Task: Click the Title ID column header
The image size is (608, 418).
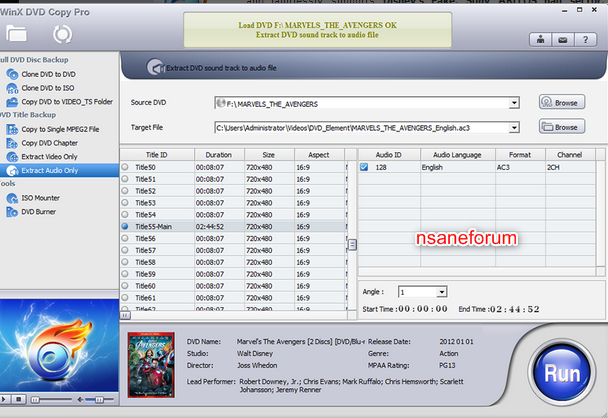Action: 157,155
